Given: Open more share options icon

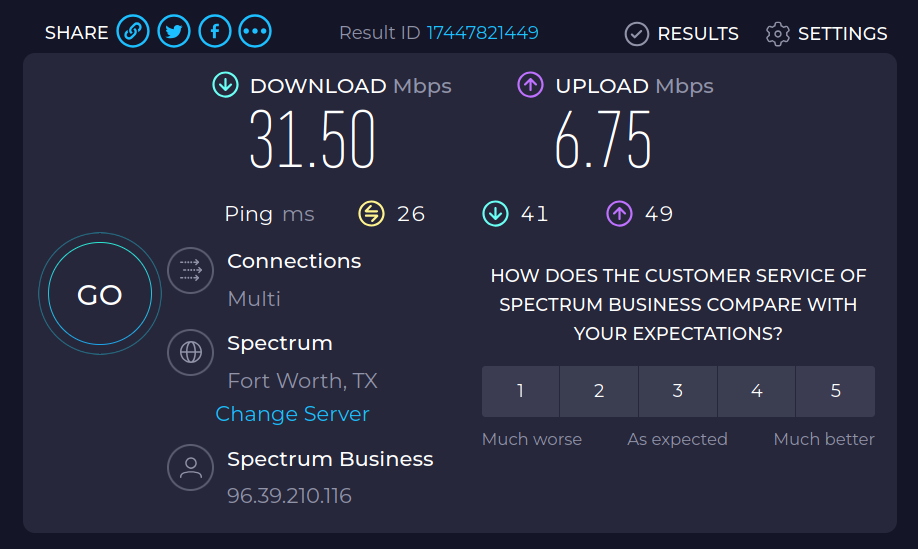Looking at the screenshot, I should point(255,32).
